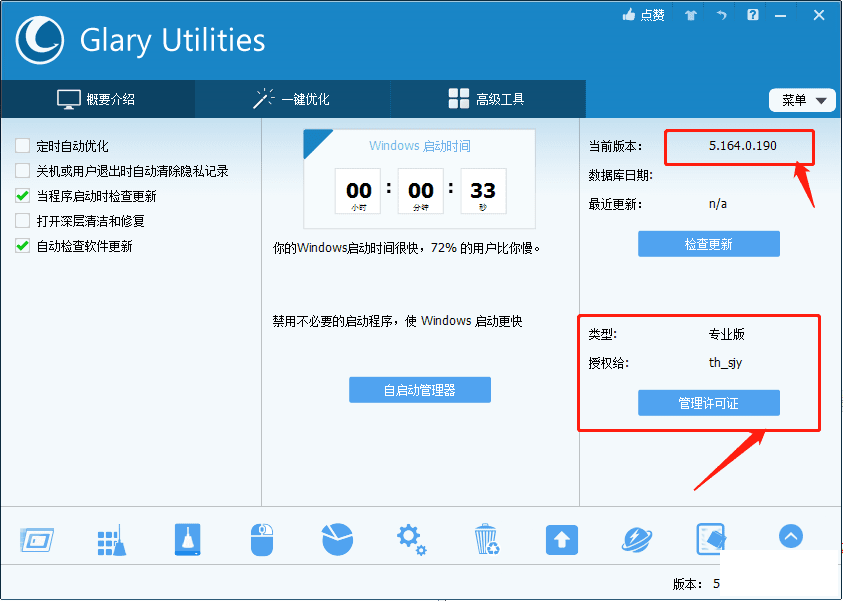Screen dimensions: 843x601
Task: Collapse the toolbar with the round up-chevron icon
Action: (790, 536)
